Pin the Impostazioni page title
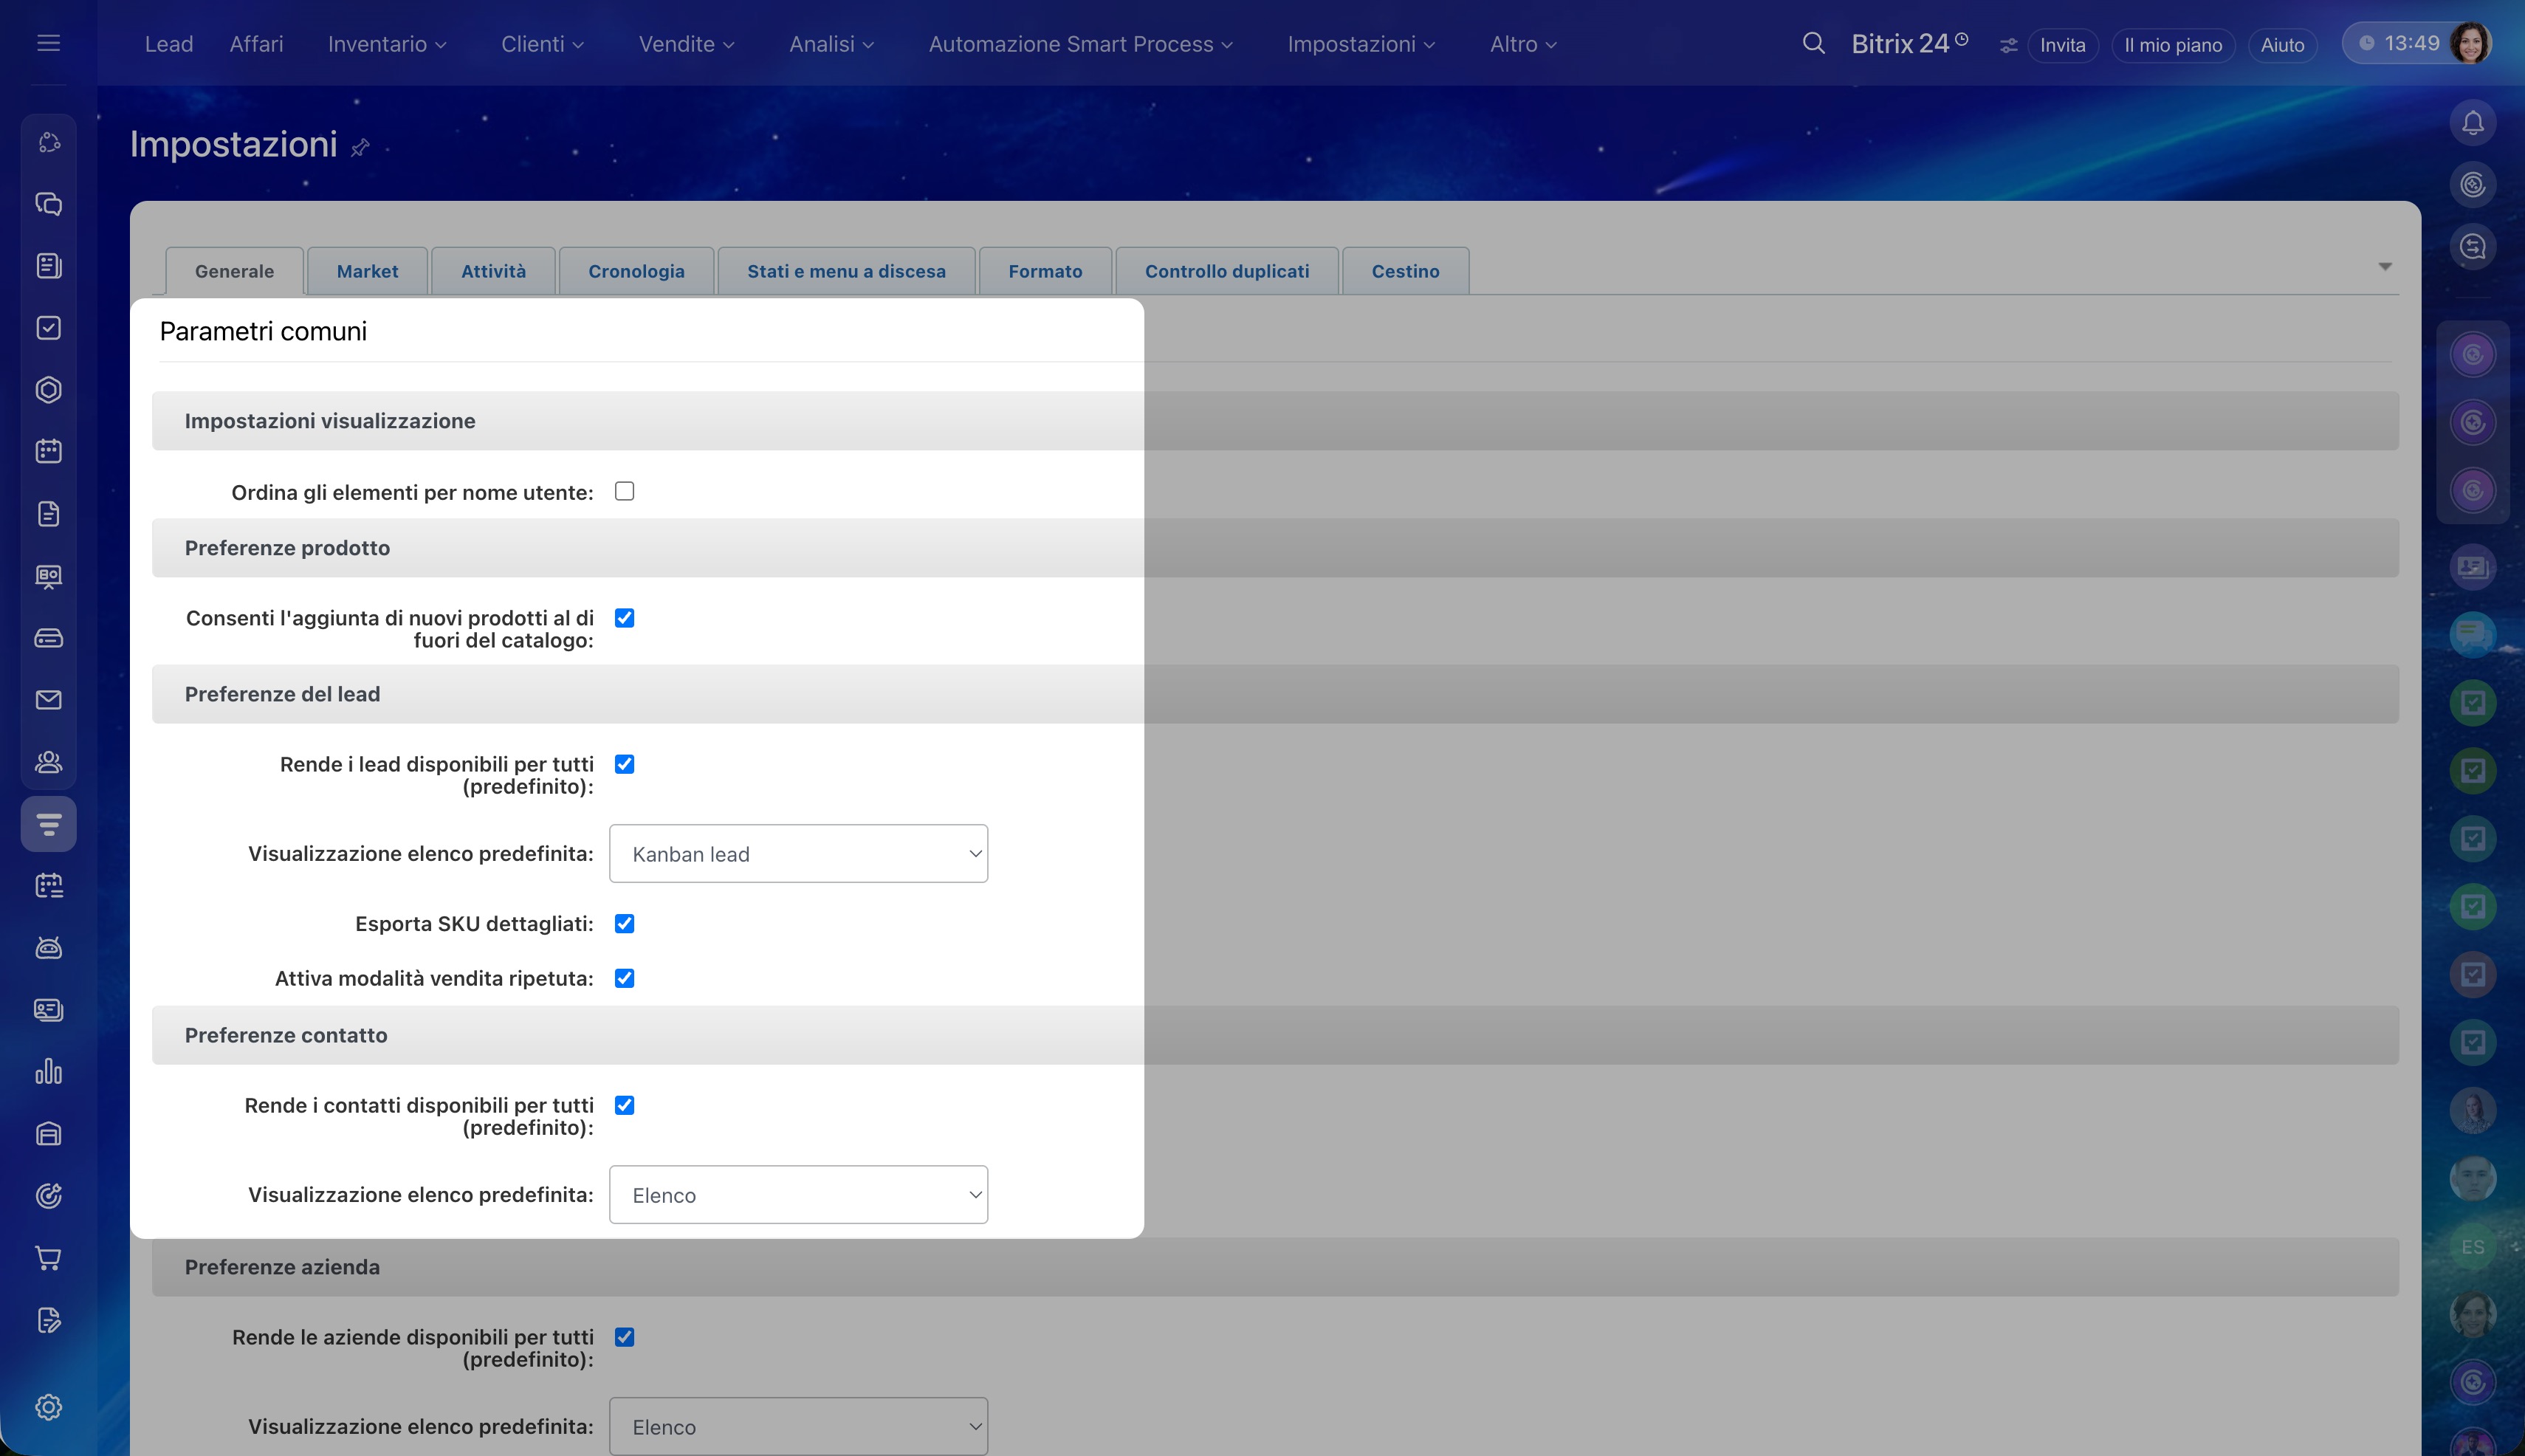The image size is (2525, 1456). [x=360, y=148]
